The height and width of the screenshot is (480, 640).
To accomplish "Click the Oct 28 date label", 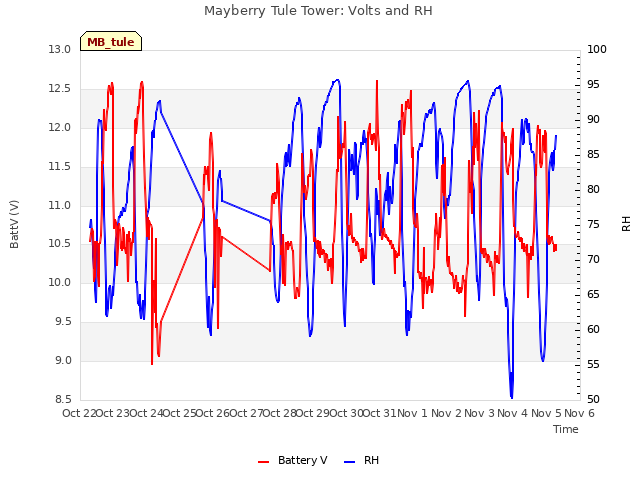I will tap(280, 413).
